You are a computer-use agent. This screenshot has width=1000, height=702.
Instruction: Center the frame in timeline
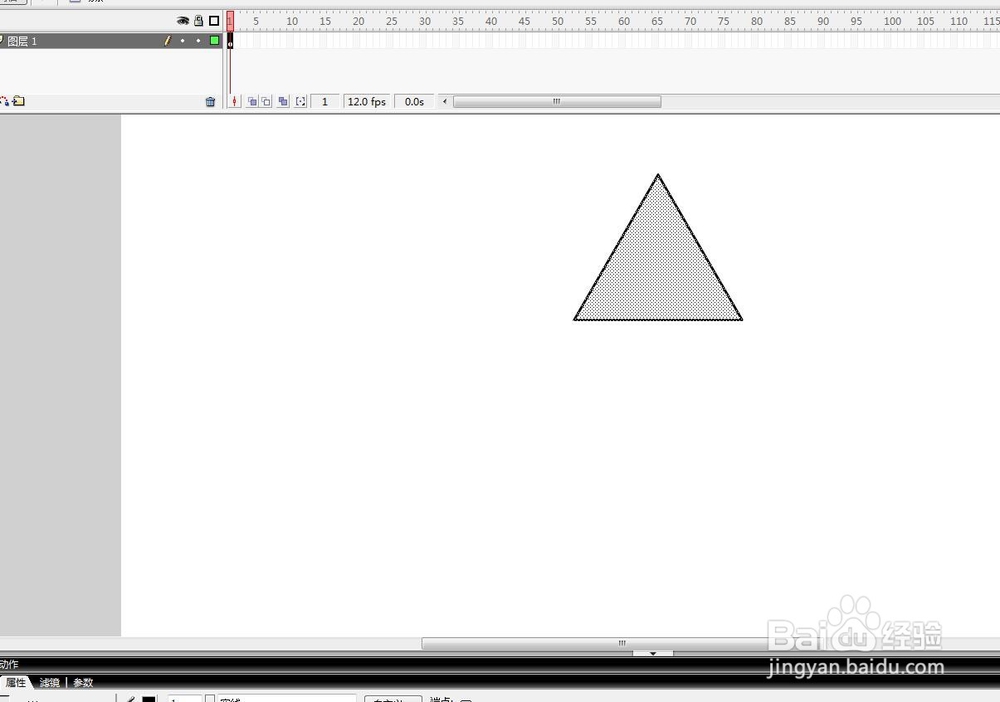click(234, 101)
